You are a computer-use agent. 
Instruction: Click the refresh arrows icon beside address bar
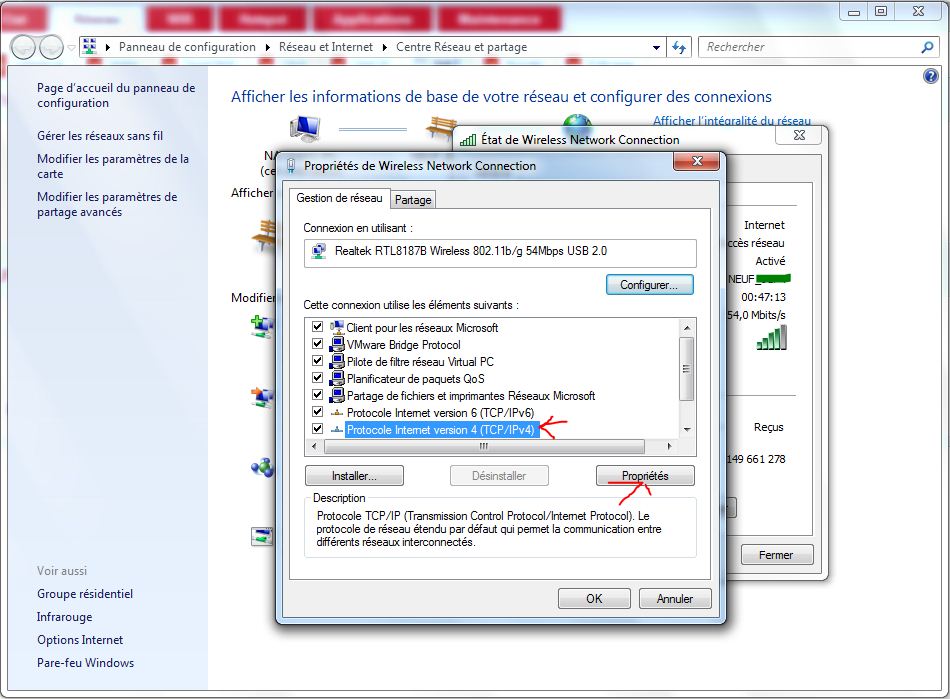679,47
